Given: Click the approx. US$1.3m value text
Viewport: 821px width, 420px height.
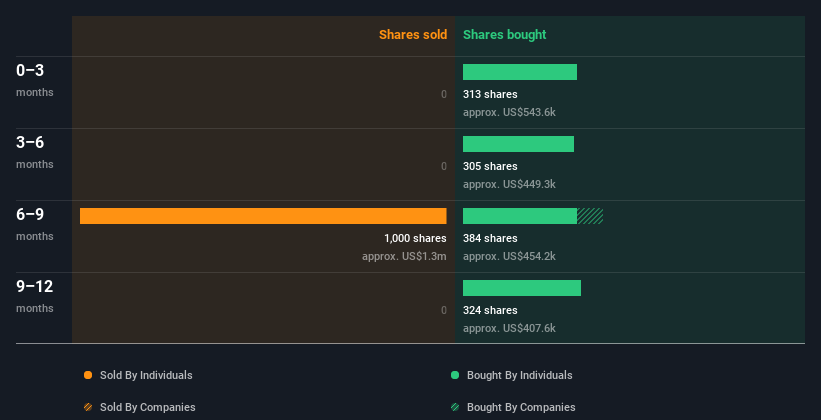Looking at the screenshot, I should 404,256.
